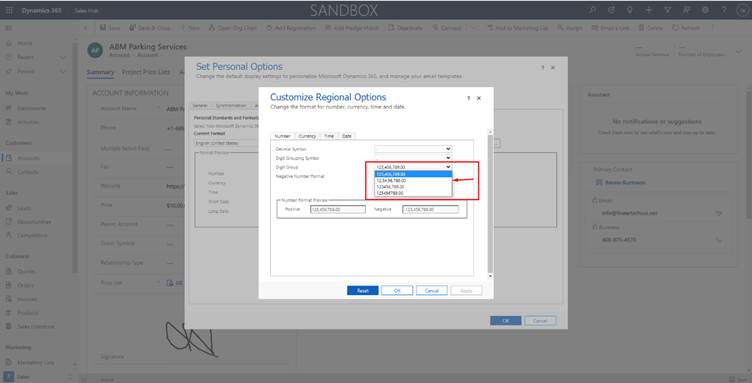Click Cancel in Customize Regional Options
The height and width of the screenshot is (383, 752).
(432, 290)
